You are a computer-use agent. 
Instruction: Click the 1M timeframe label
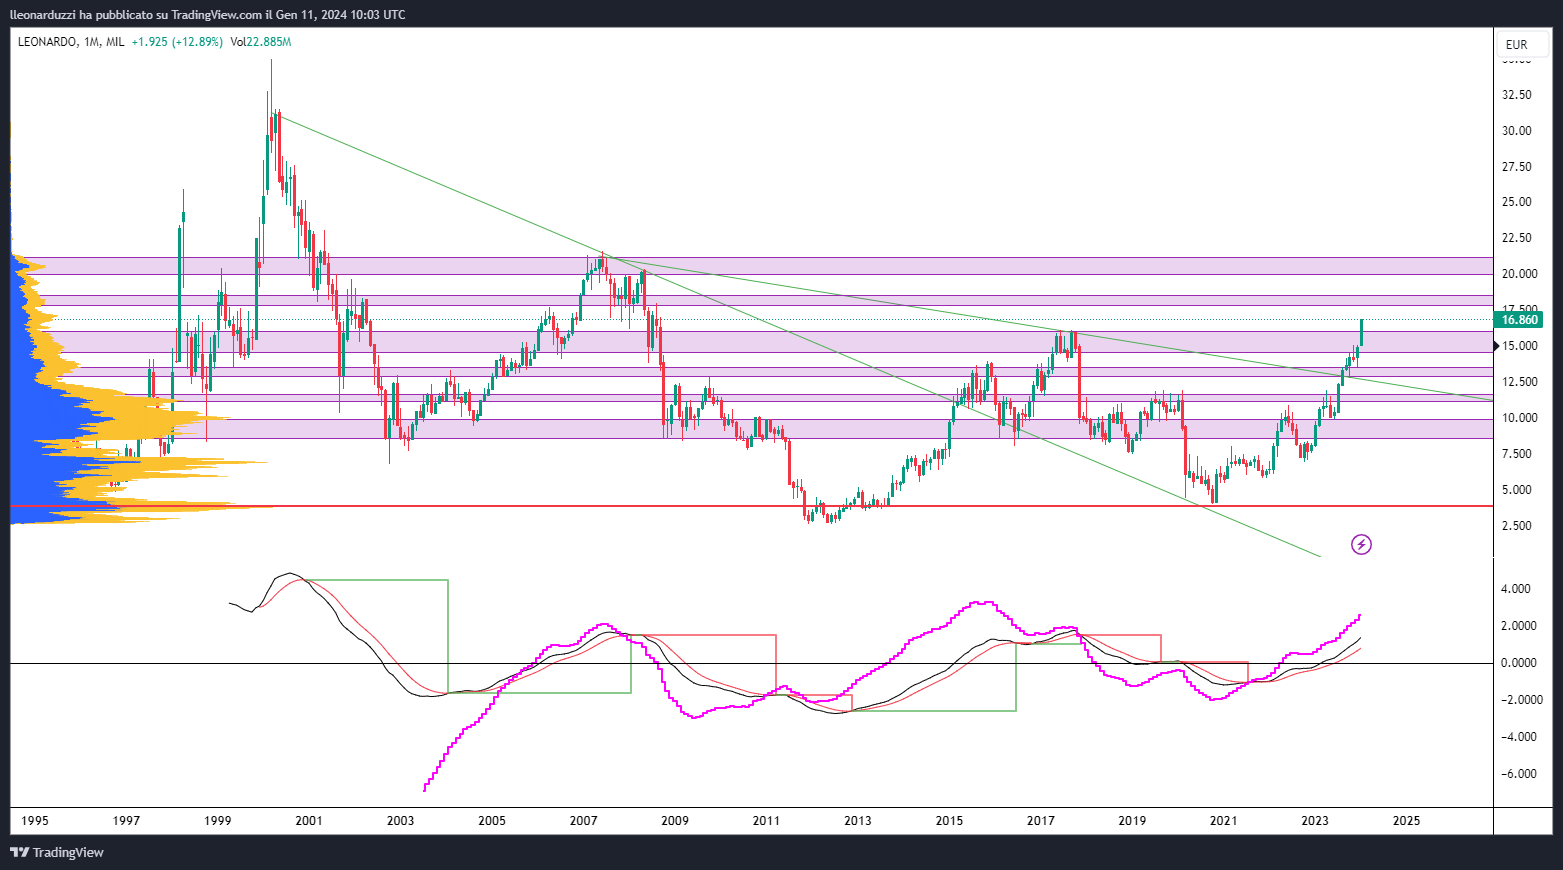coord(92,42)
